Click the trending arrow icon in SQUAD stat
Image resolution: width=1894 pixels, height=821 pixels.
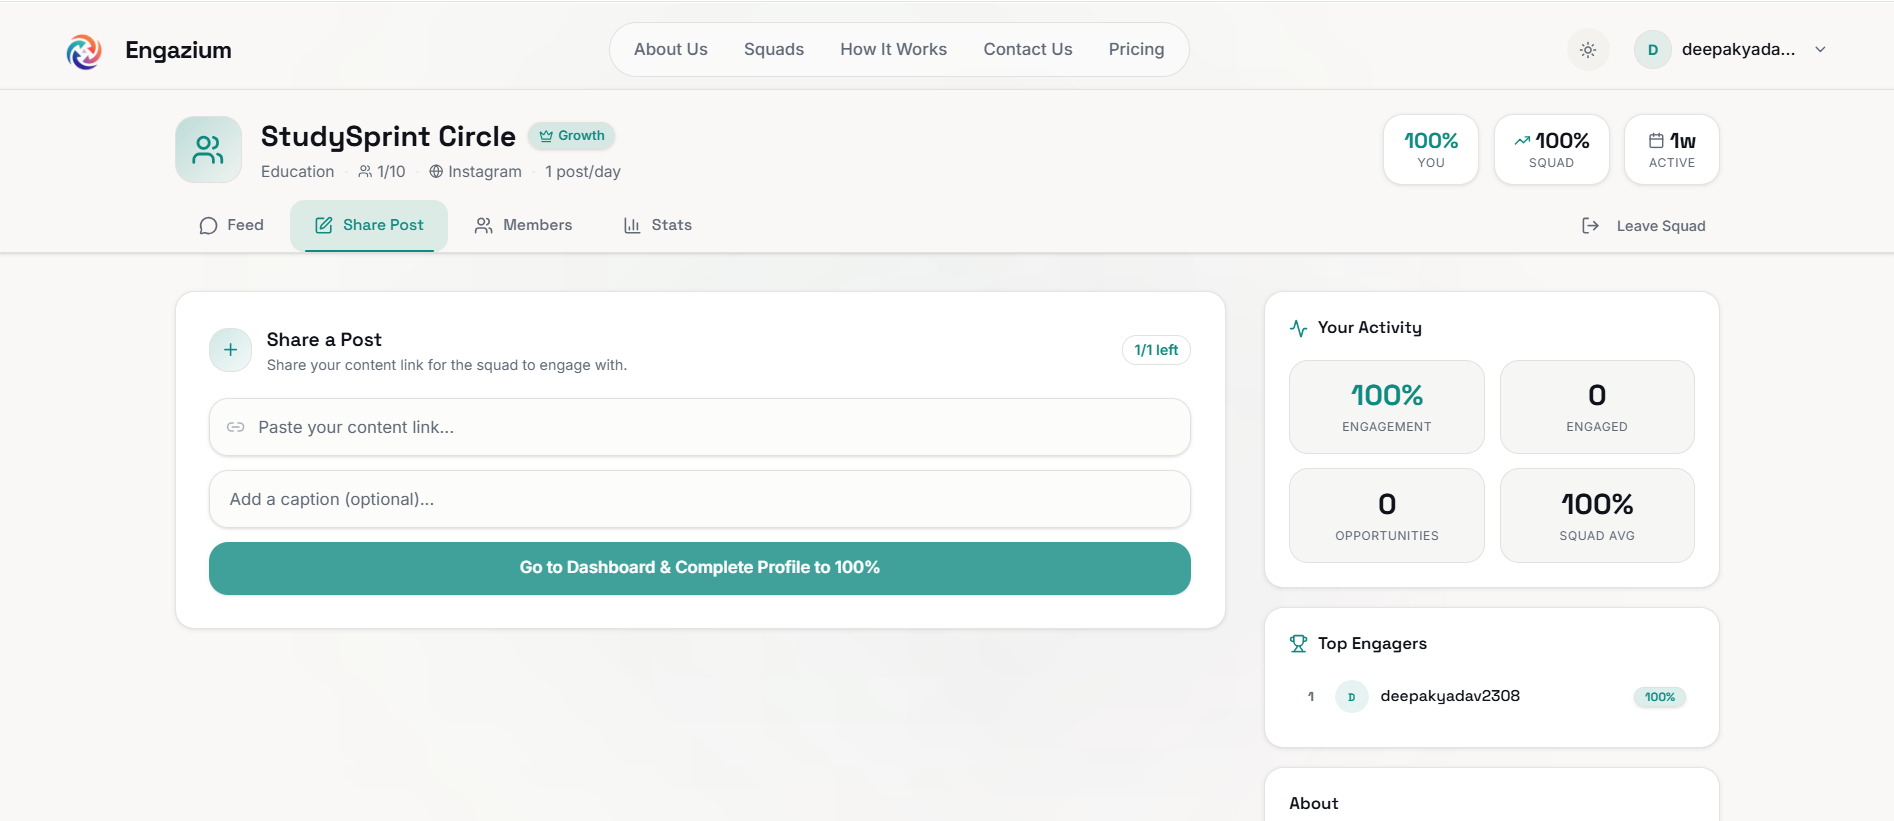click(1522, 141)
